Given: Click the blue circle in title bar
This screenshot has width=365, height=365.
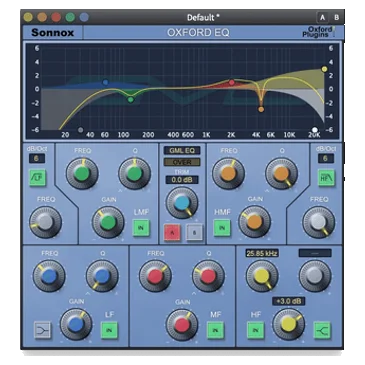Looking at the screenshot, I should (x=84, y=17).
